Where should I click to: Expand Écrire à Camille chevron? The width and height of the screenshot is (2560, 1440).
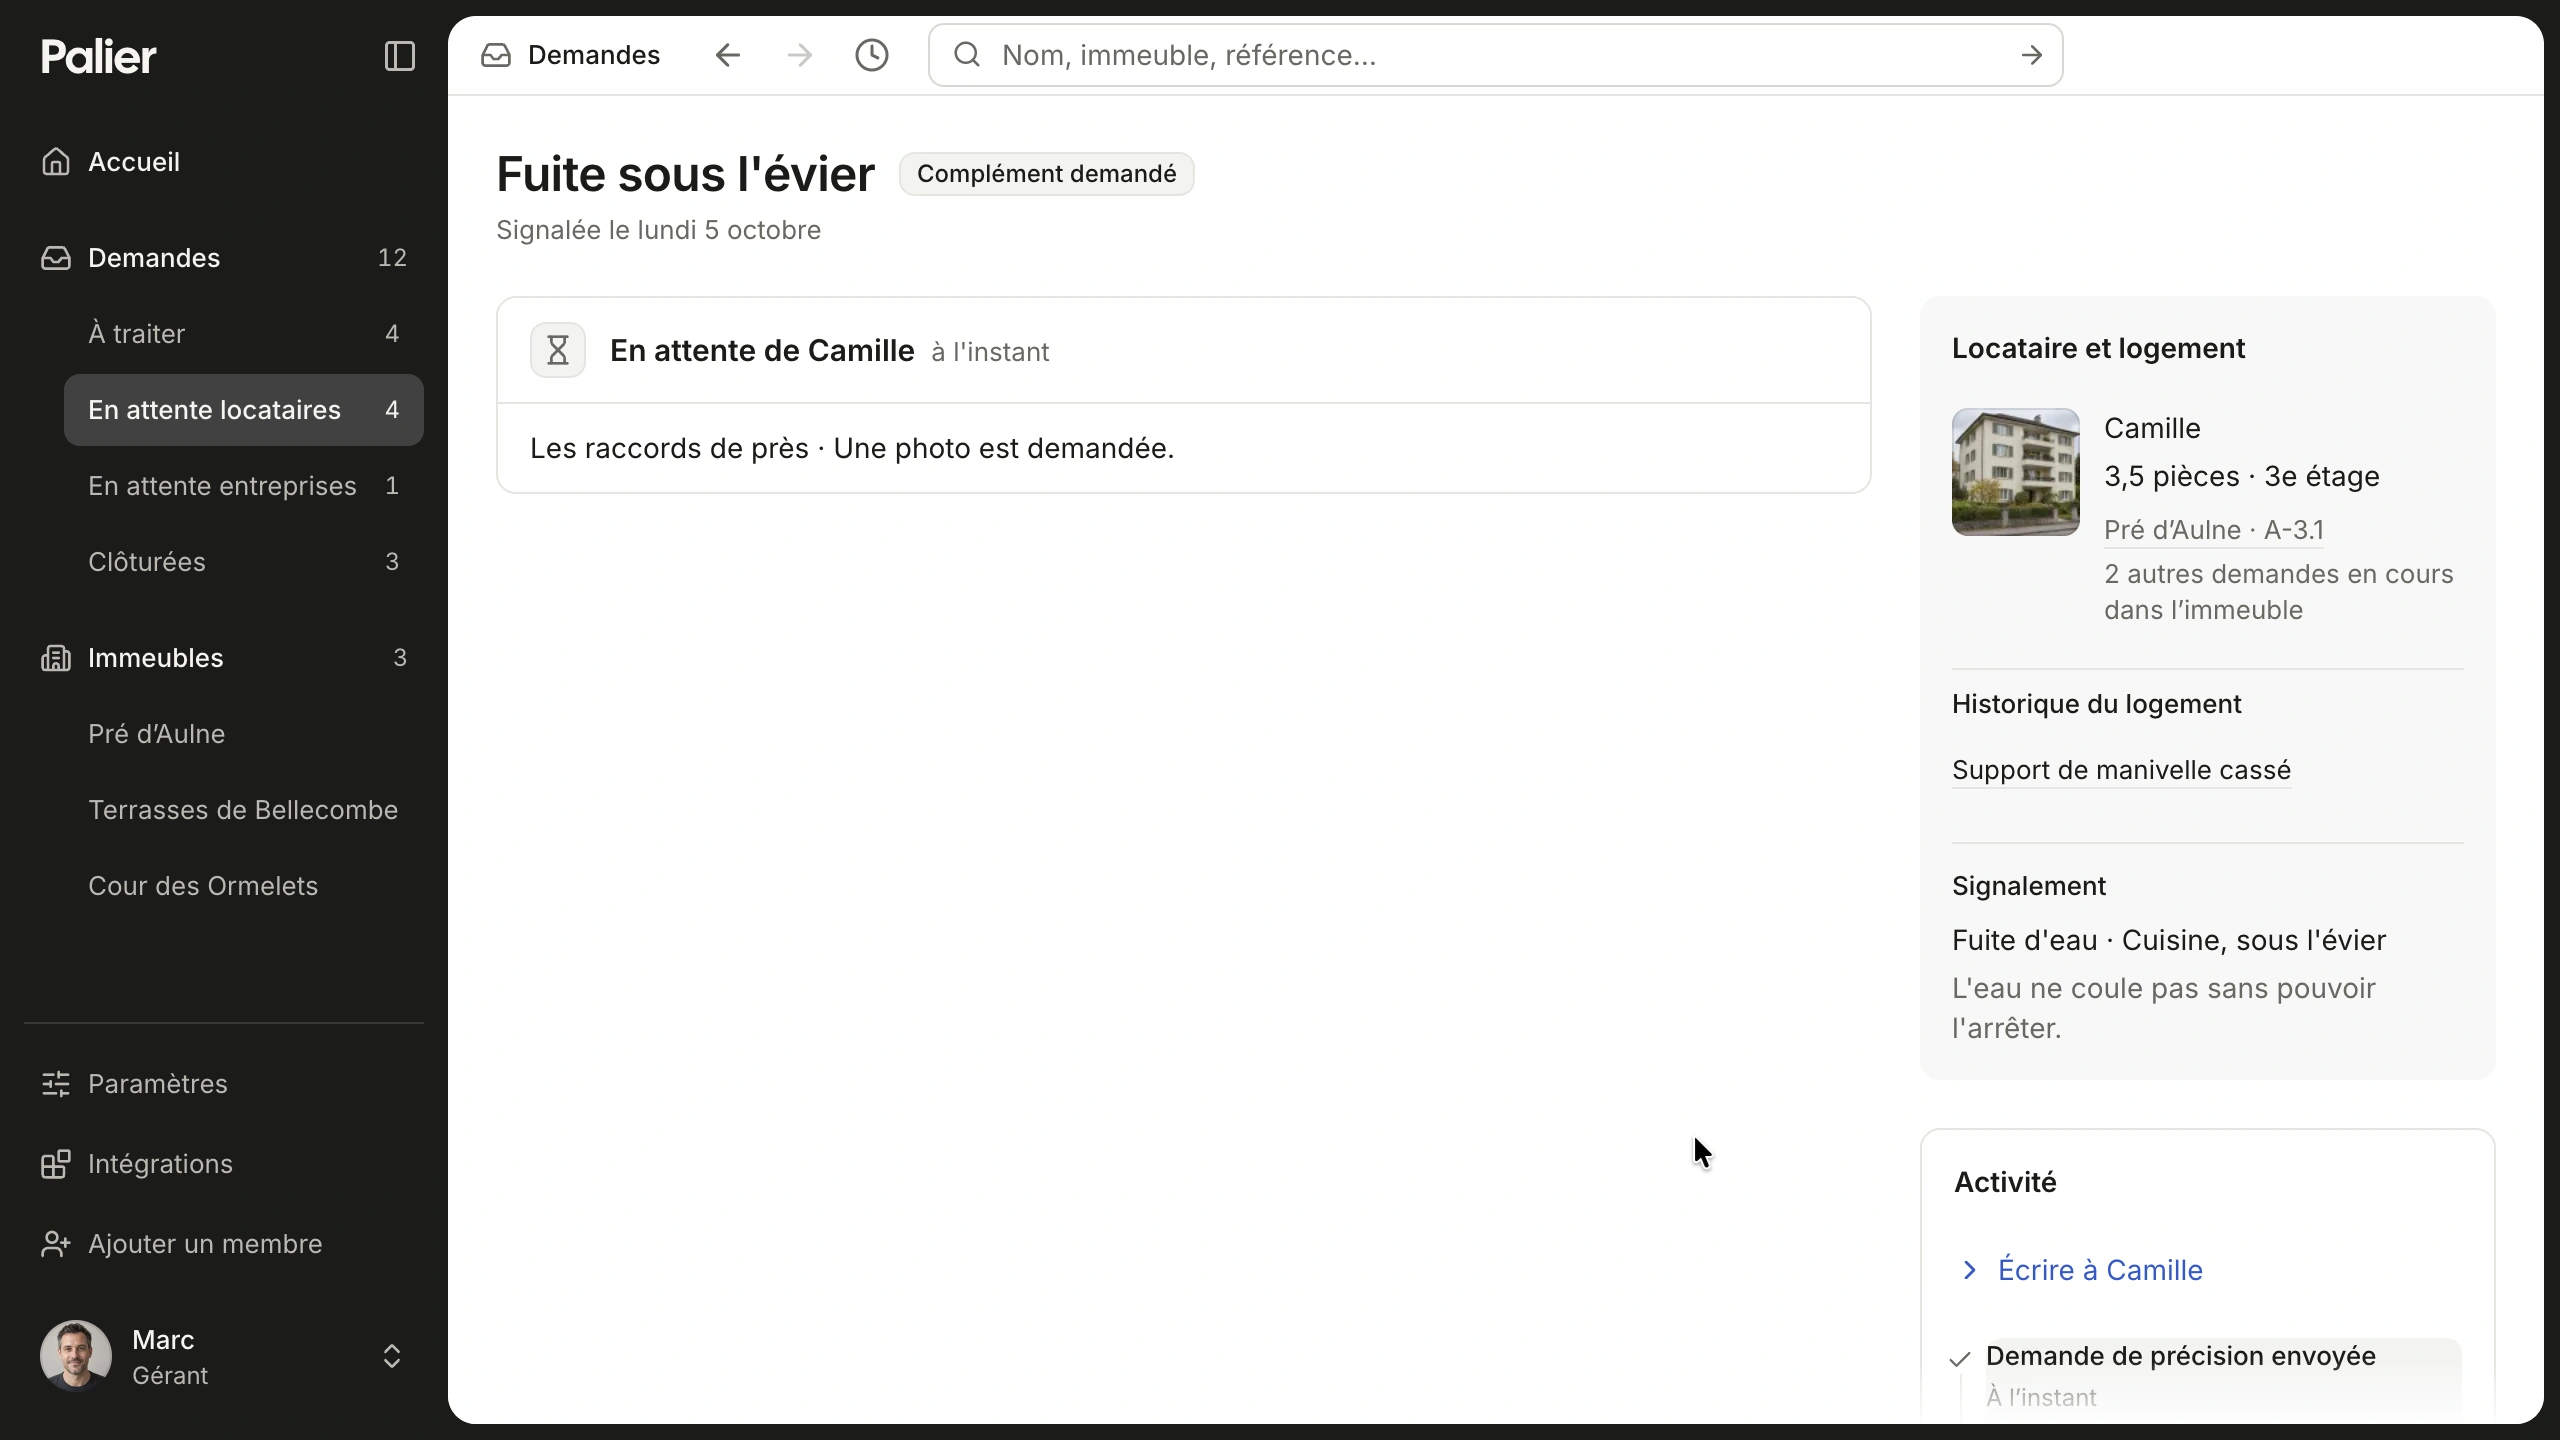[x=1970, y=1270]
